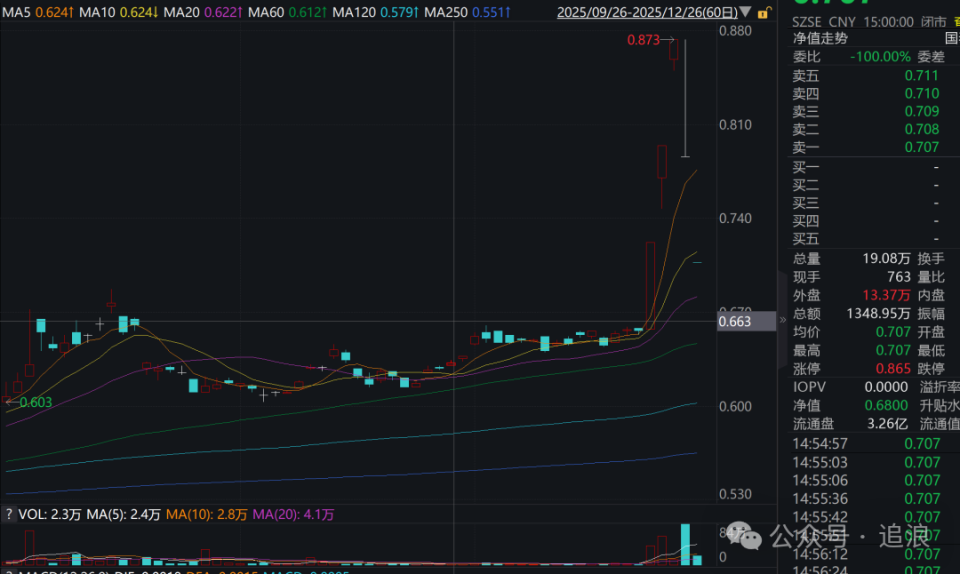Click the 0.810 price axis label
960x574 pixels.
735,125
